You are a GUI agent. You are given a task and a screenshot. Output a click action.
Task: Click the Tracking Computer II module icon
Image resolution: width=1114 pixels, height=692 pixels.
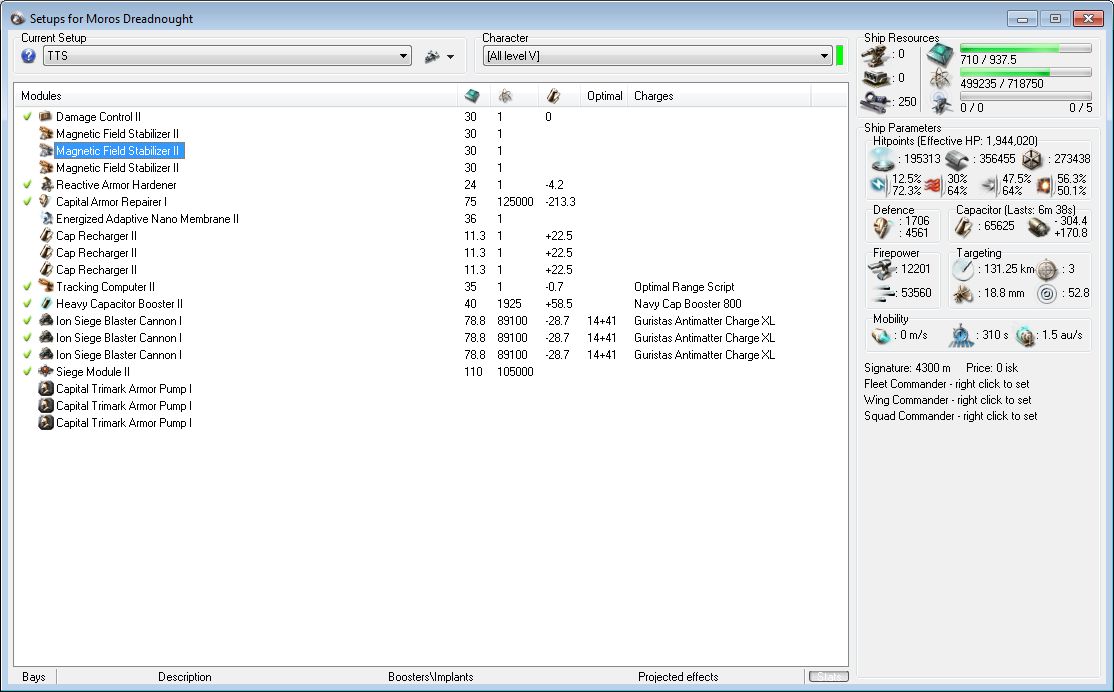click(46, 286)
